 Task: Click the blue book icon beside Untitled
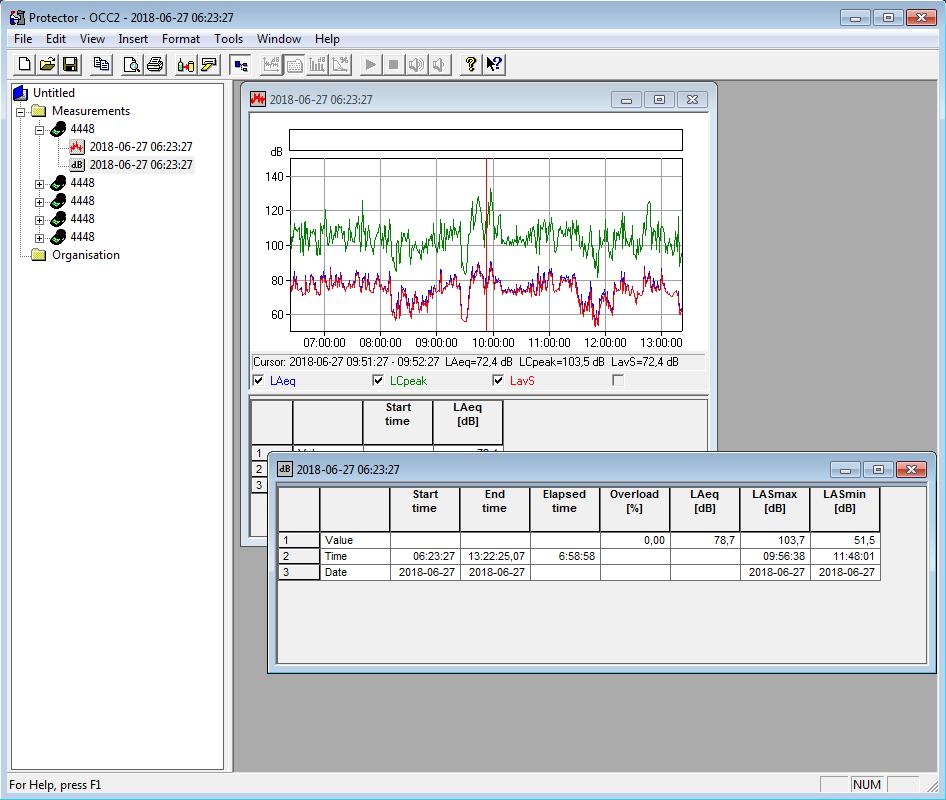pos(21,93)
